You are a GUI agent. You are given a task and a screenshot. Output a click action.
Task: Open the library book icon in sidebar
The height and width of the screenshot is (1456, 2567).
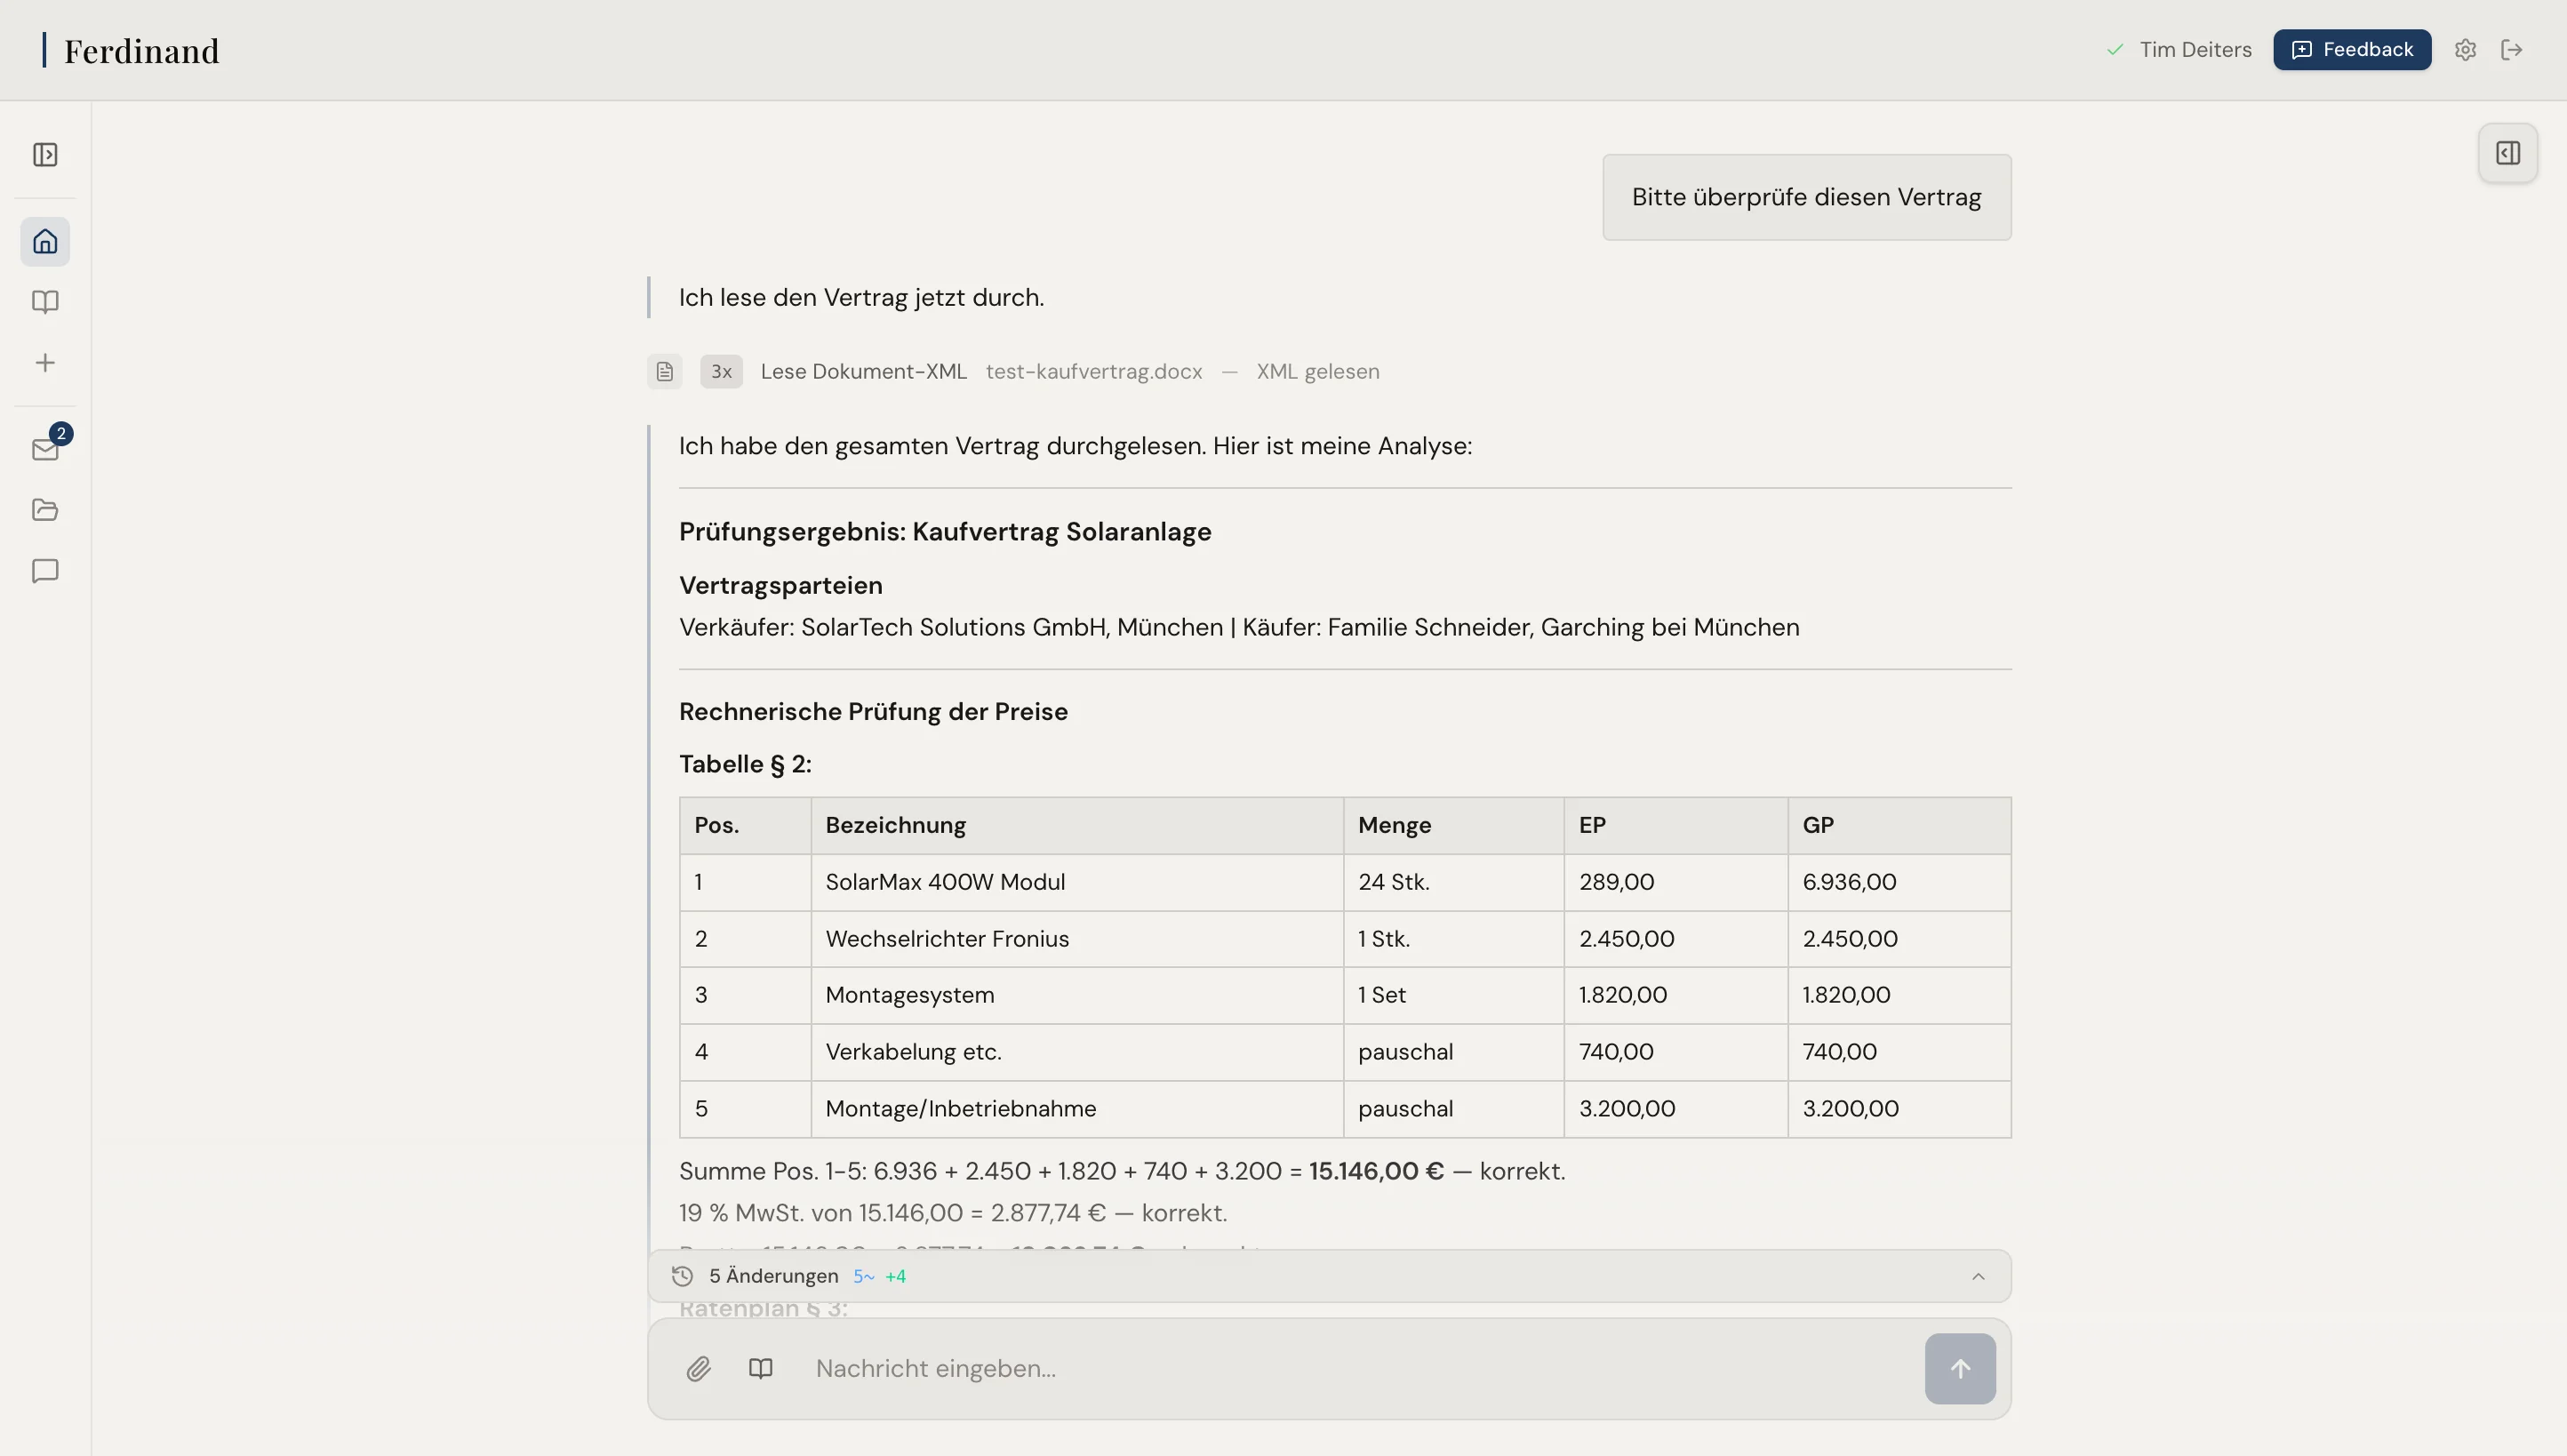coord(45,302)
